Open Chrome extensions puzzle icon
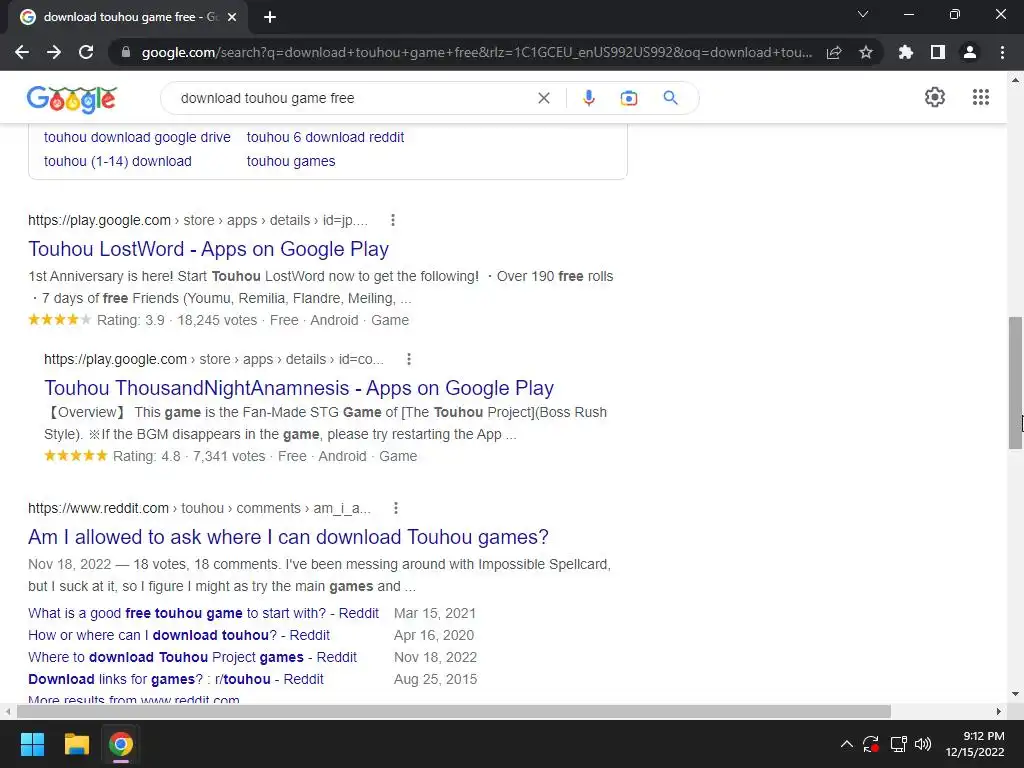 906,52
